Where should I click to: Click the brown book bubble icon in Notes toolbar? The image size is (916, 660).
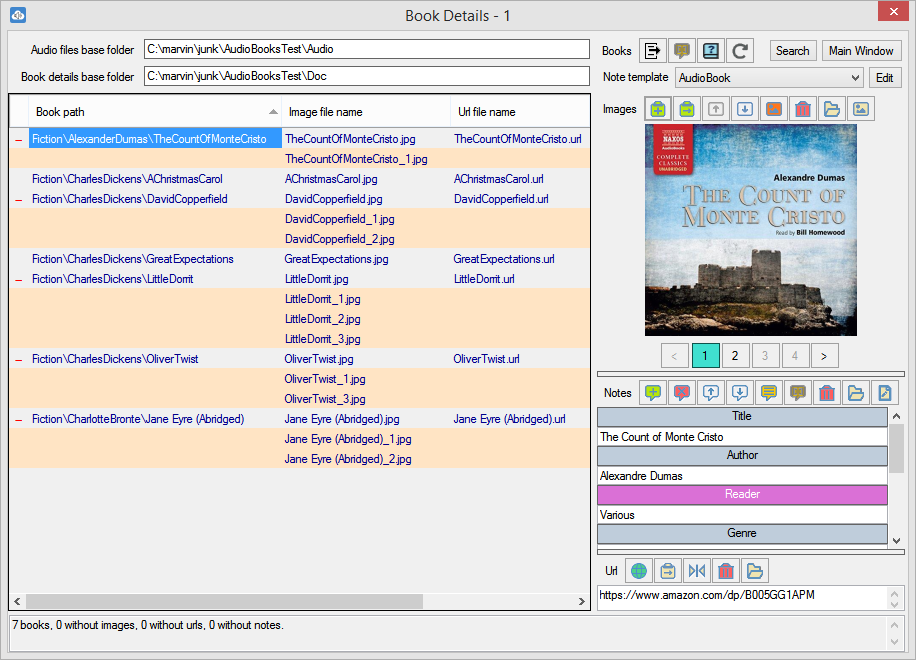point(798,392)
